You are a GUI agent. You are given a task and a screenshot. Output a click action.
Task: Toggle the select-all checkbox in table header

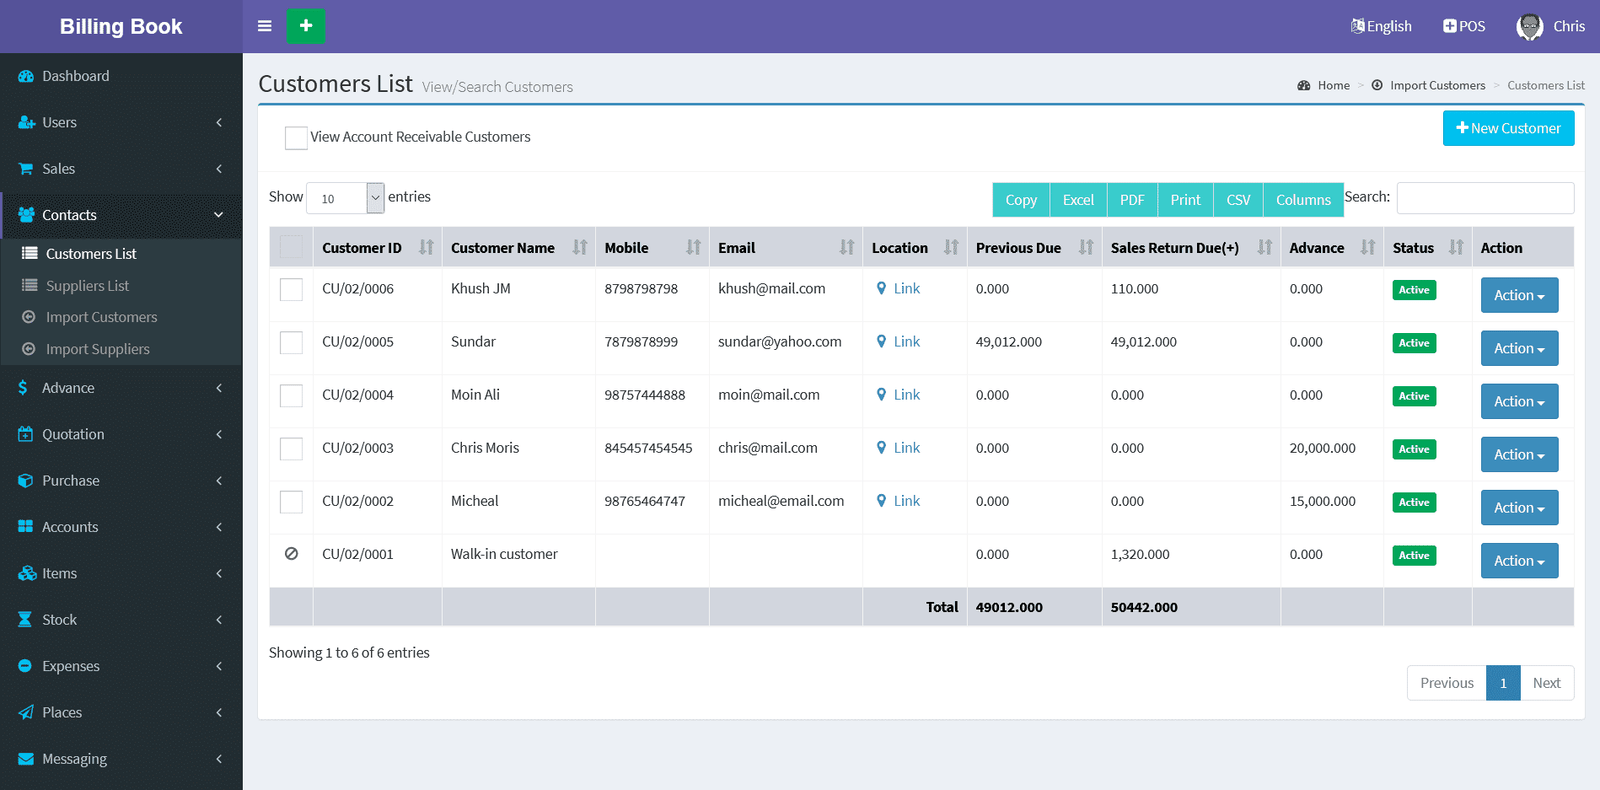(x=291, y=247)
